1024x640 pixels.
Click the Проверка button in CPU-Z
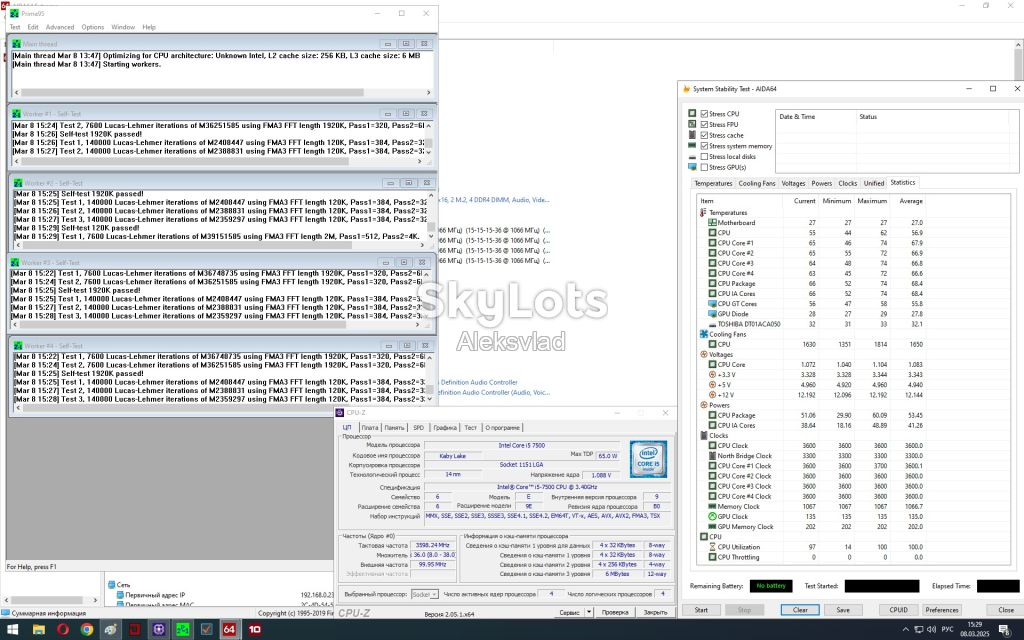tap(615, 612)
